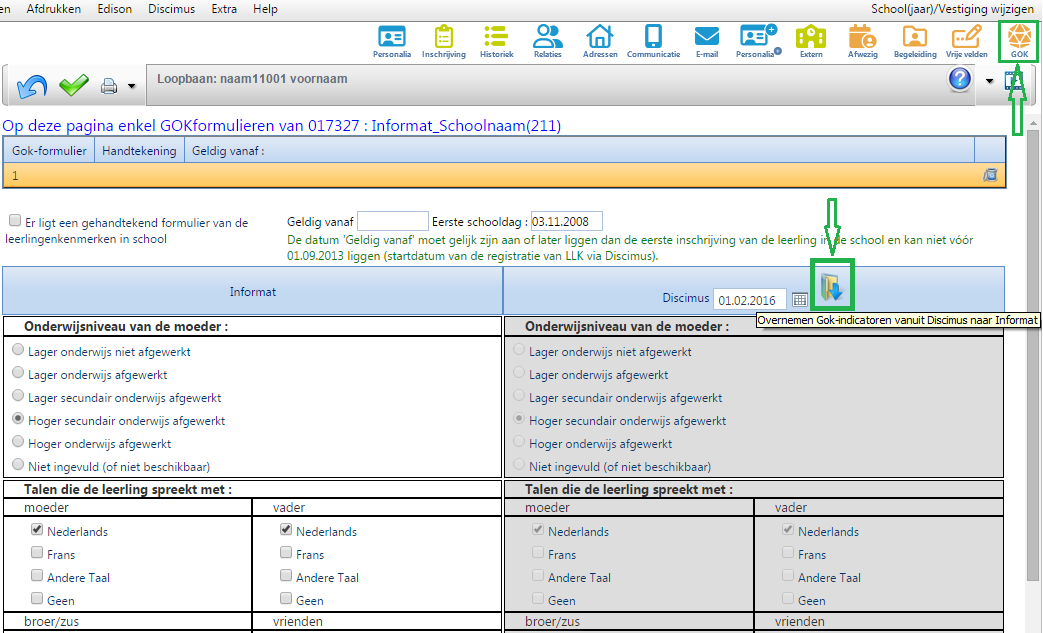The image size is (1043, 633).
Task: Tick the gehandtekend formulier checkbox
Action: pyautogui.click(x=15, y=220)
